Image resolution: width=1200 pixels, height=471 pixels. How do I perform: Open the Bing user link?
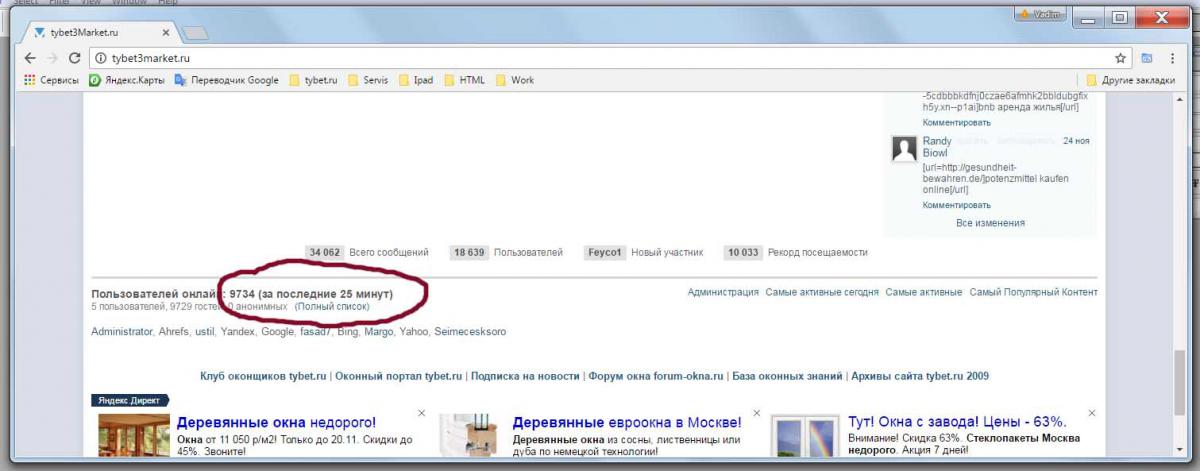(347, 331)
